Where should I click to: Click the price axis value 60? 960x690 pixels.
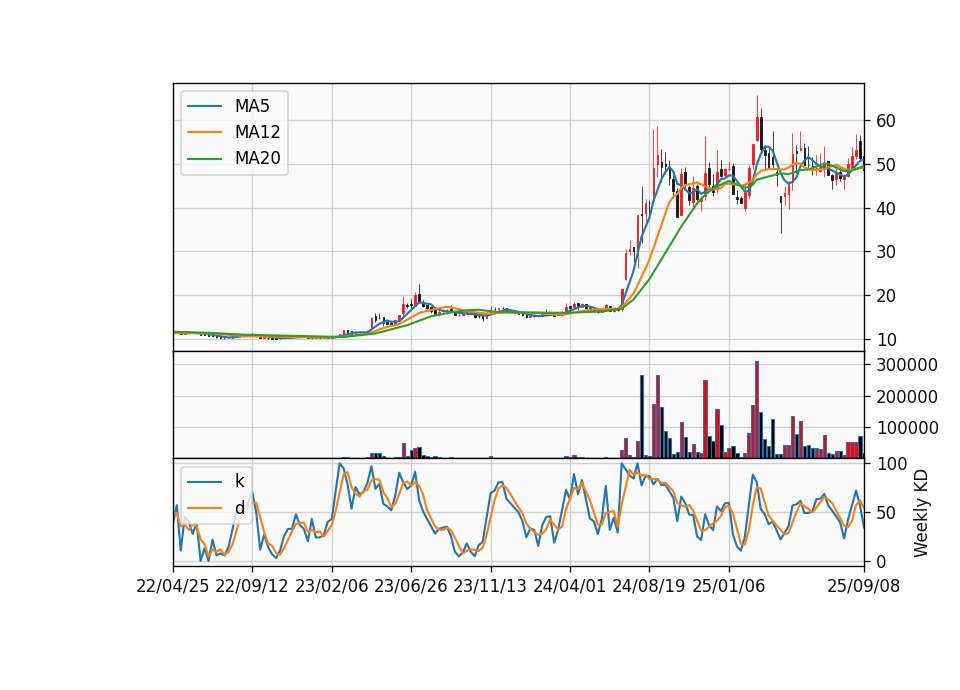point(886,121)
